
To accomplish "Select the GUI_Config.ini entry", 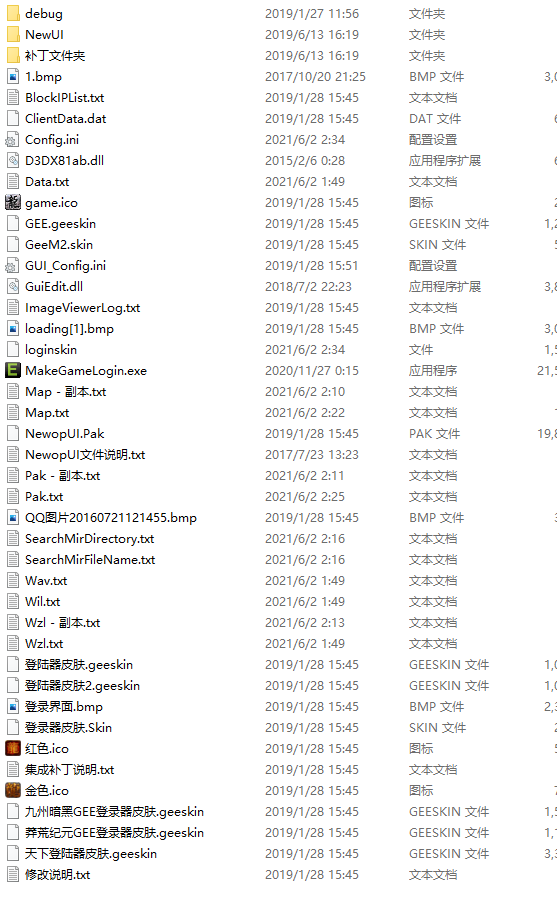I will click(65, 265).
